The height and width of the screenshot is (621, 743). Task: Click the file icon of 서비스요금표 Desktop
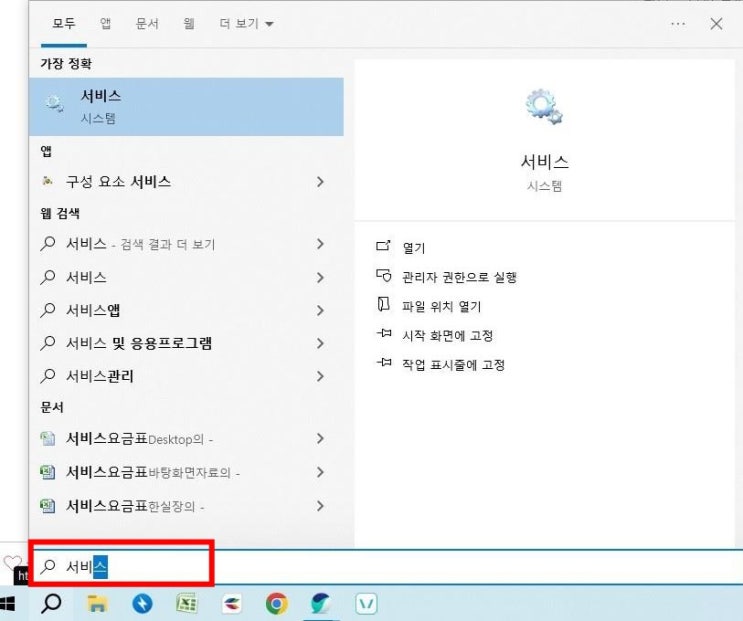pos(47,439)
